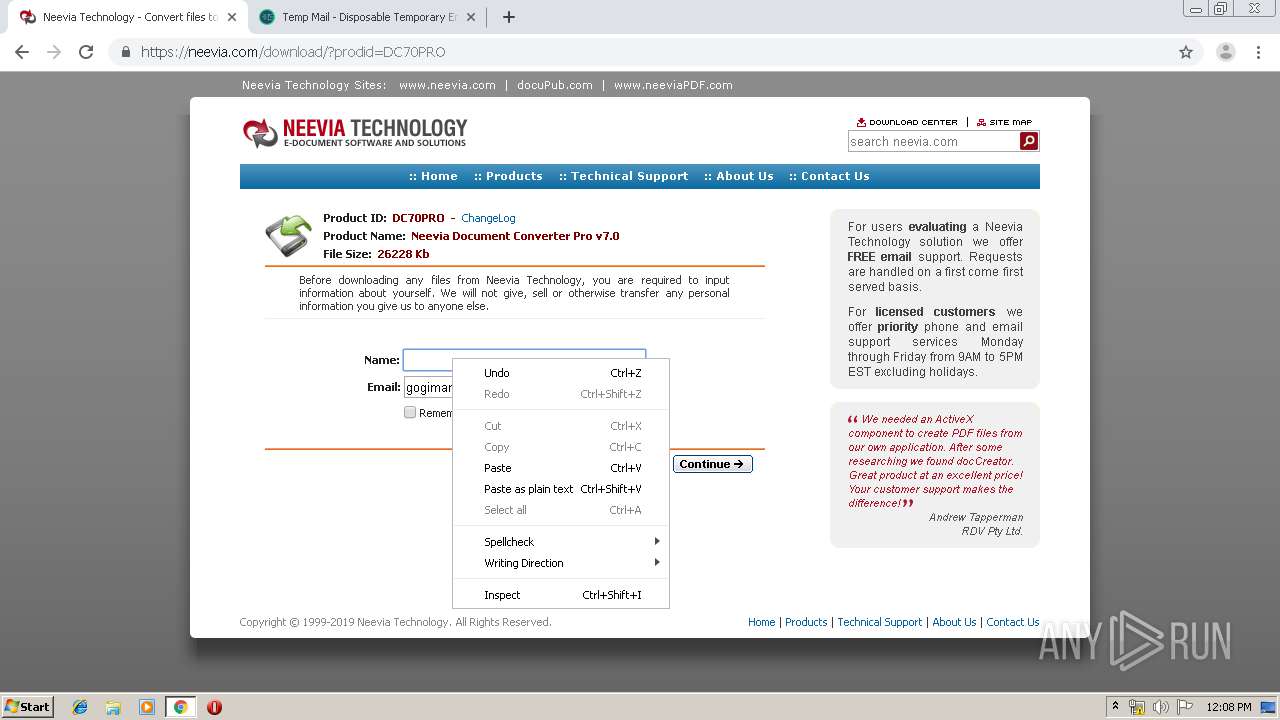Visit www.neeviaPDF.com in the top bar

click(673, 85)
